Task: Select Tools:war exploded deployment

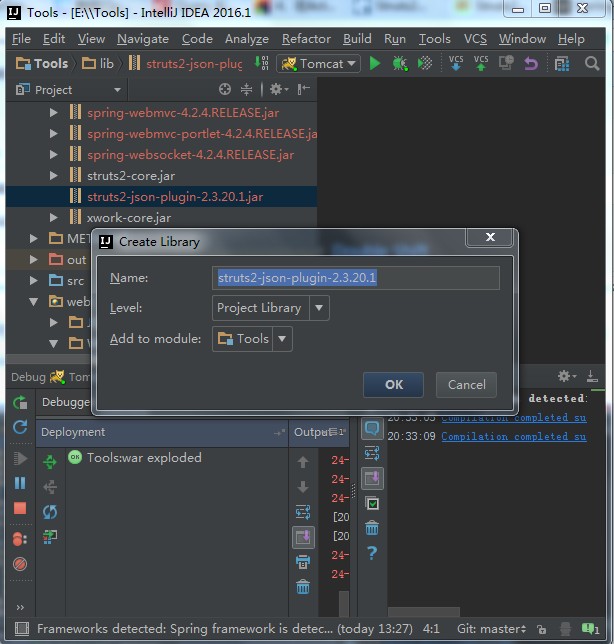Action: (144, 458)
